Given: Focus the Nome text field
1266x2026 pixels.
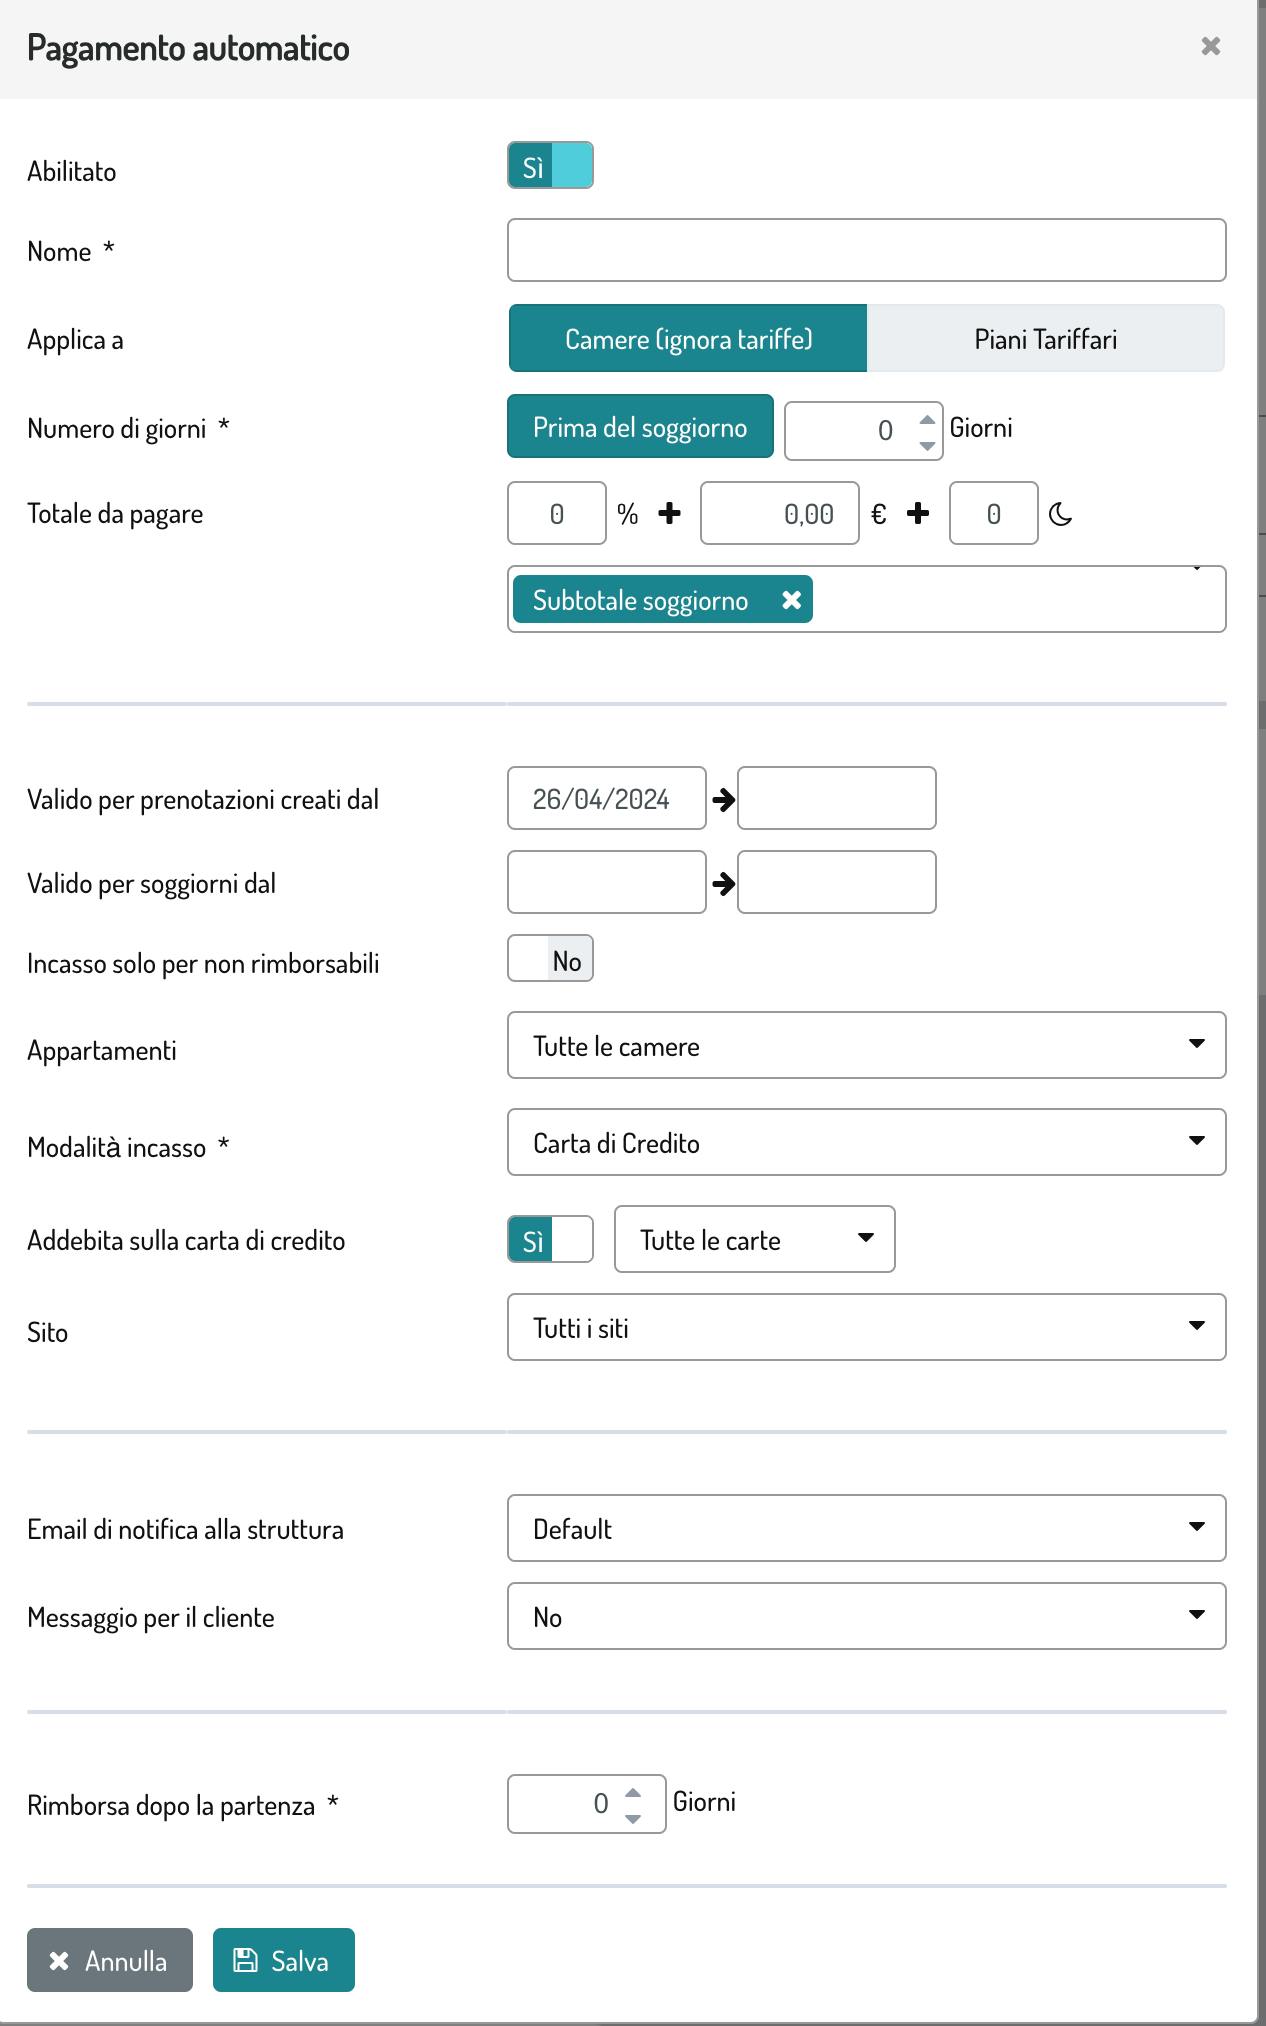Looking at the screenshot, I should click(866, 250).
